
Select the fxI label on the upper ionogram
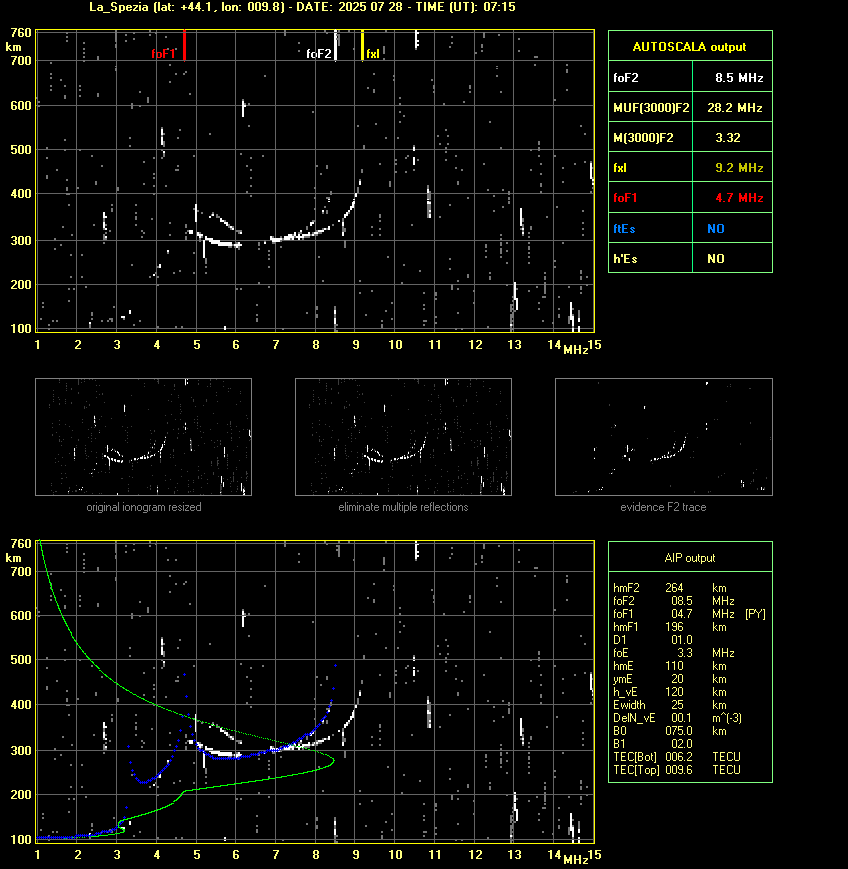tap(373, 54)
